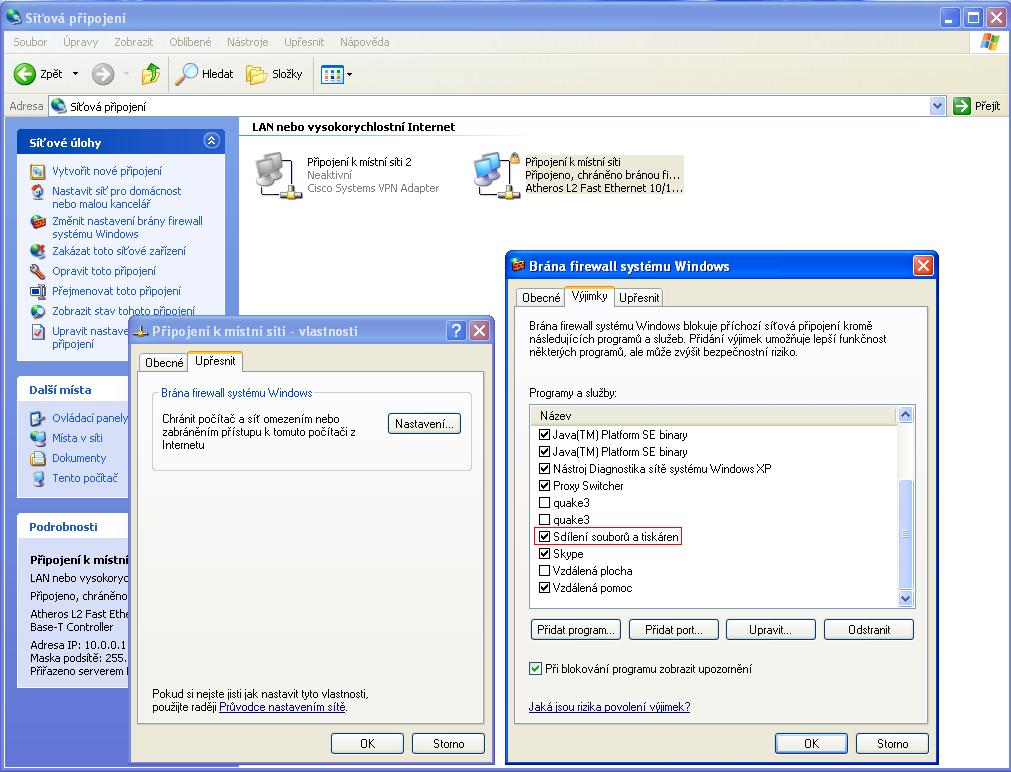This screenshot has width=1011, height=772.
Task: Open the Nástroje menu
Action: tap(247, 42)
